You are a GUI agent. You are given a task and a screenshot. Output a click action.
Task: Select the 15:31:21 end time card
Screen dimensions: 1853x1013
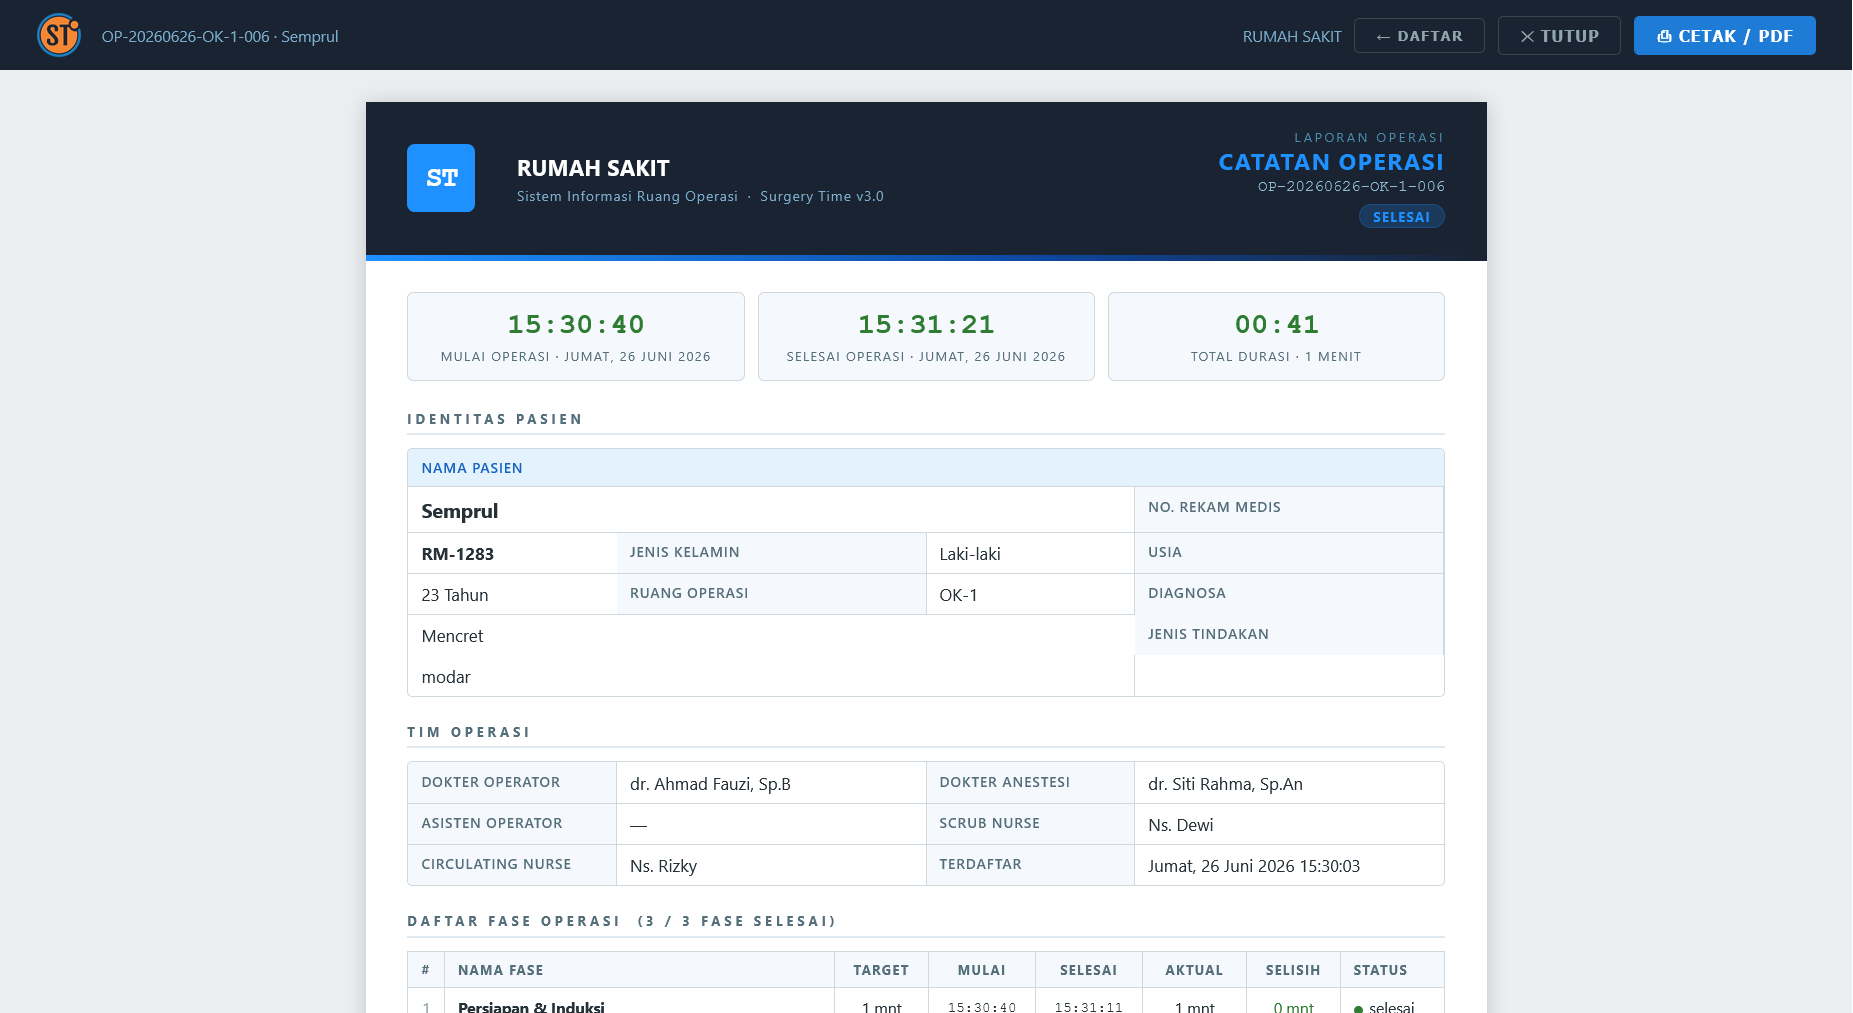pos(926,336)
